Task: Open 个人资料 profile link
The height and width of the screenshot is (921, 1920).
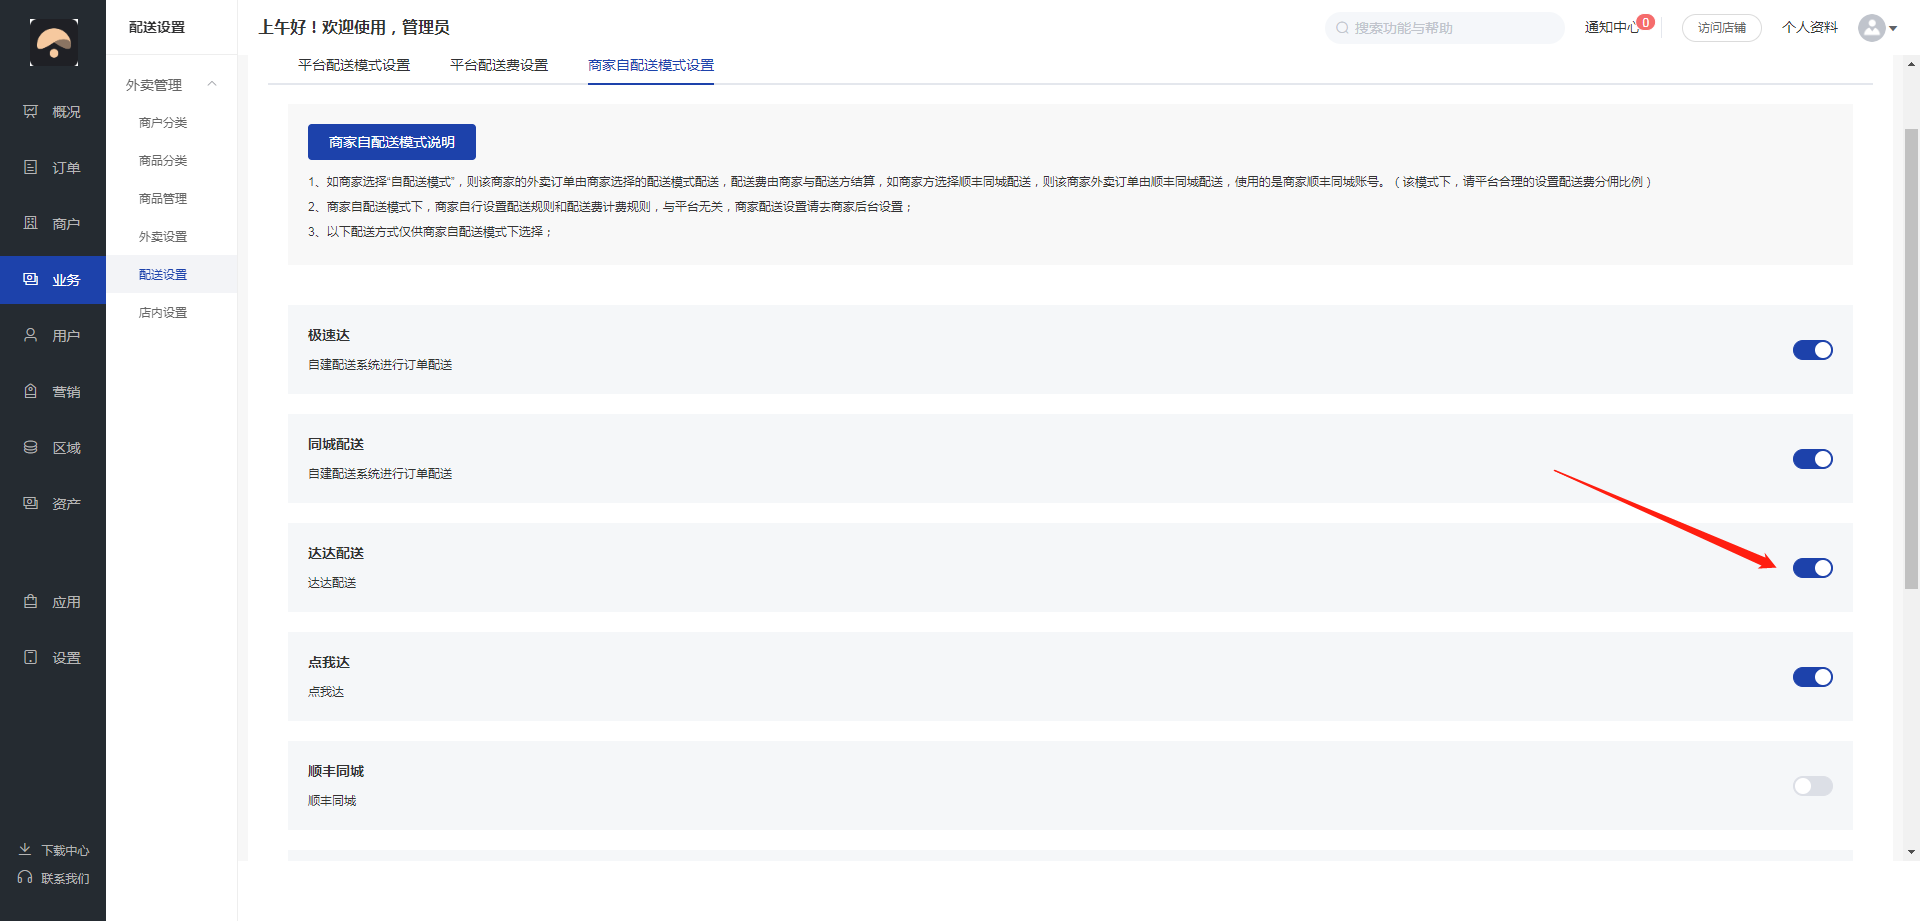Action: 1810,28
